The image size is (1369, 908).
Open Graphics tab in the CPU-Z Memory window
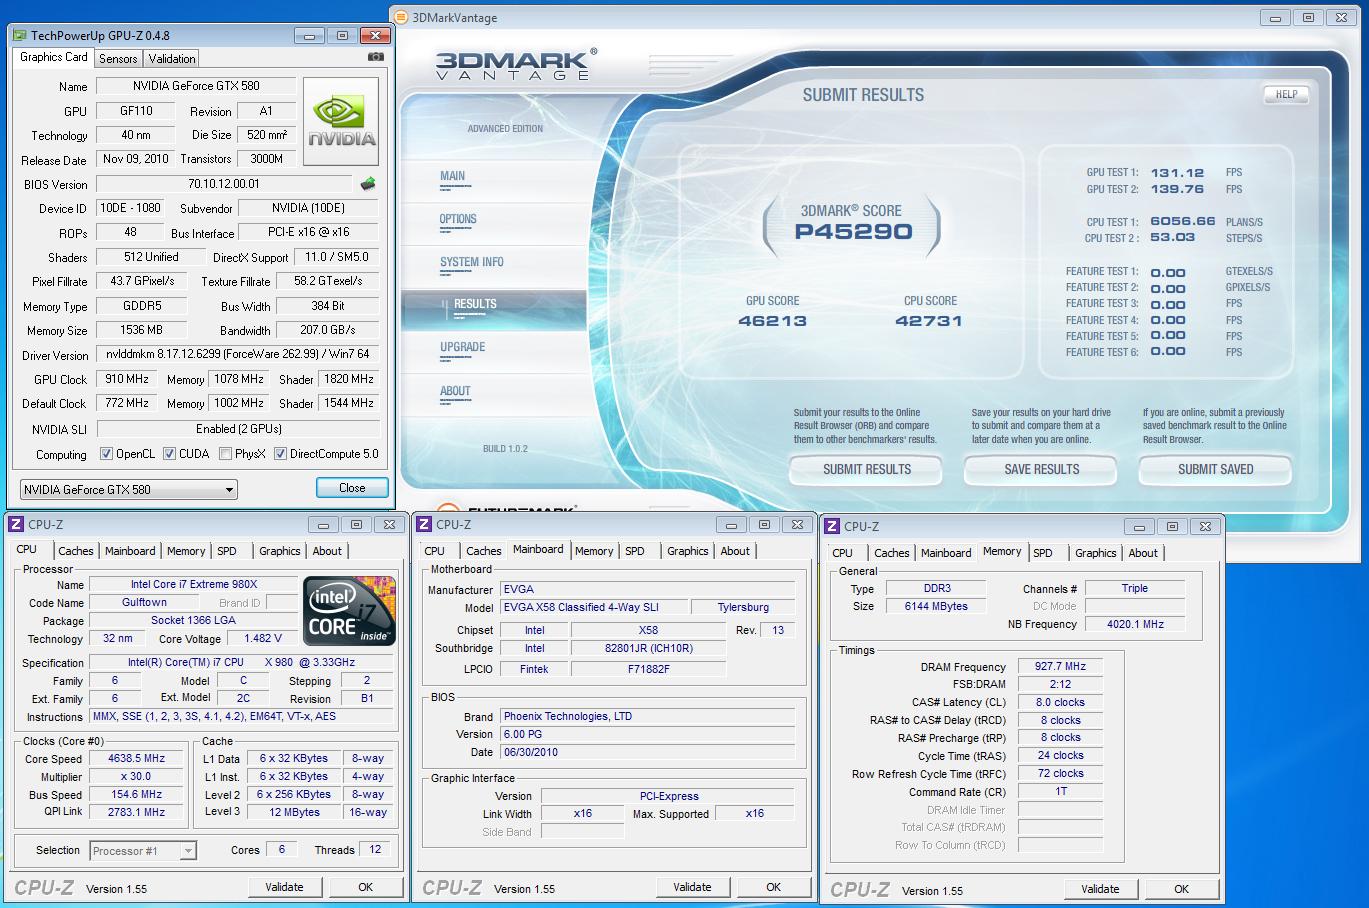tap(1095, 553)
